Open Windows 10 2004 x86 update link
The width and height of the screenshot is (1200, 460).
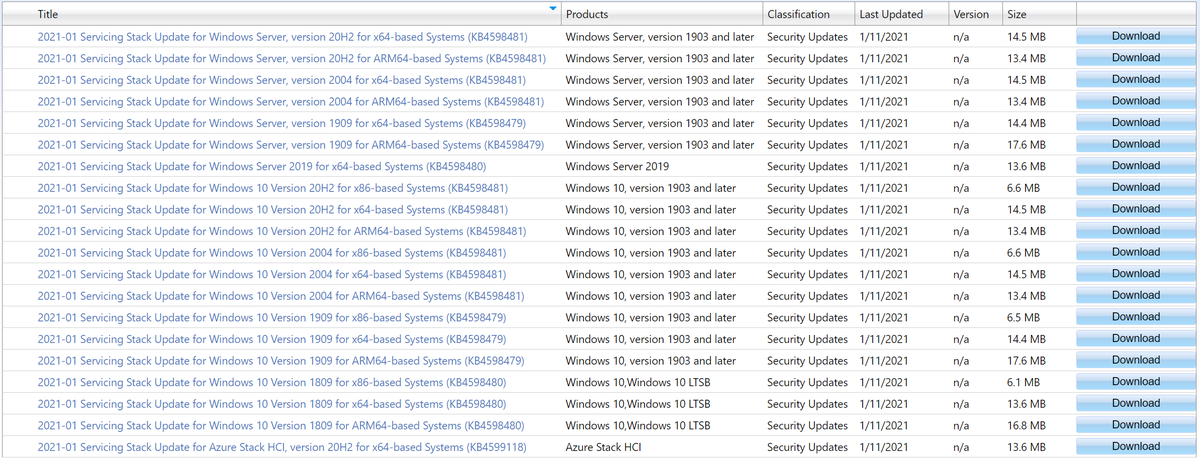tap(271, 253)
